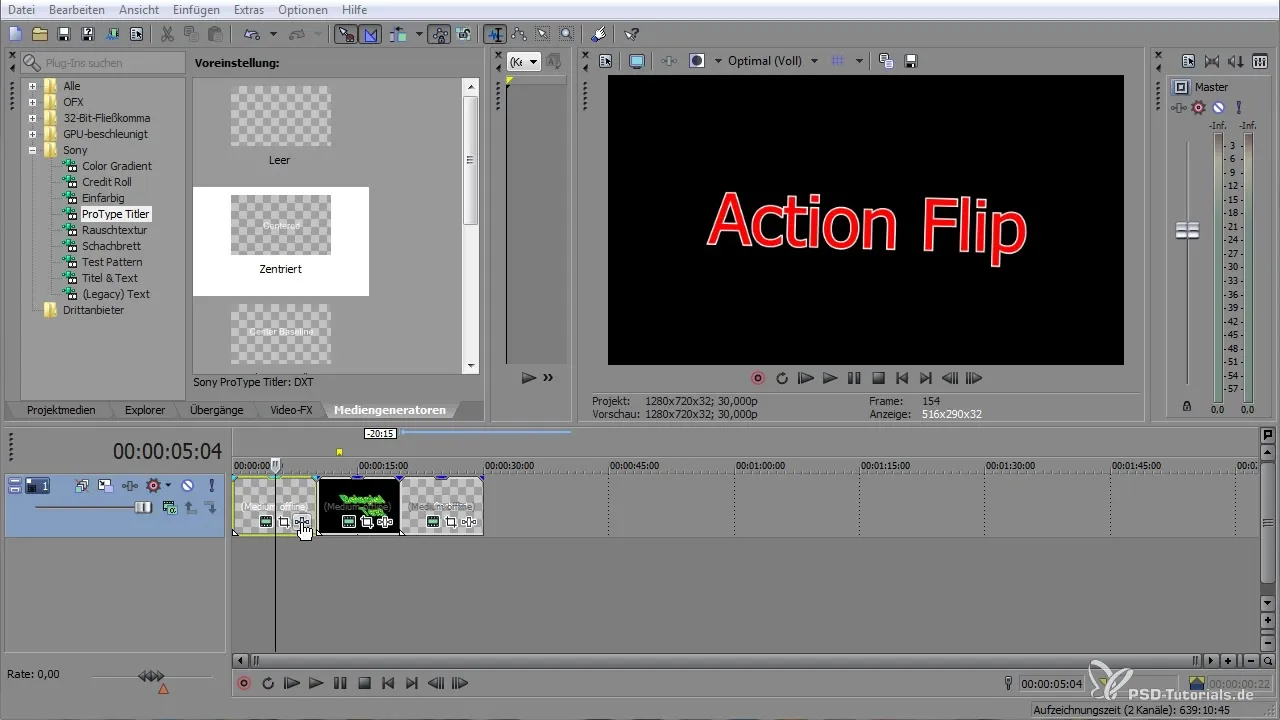Click the Open project folder icon
This screenshot has height=720, width=1280.
(x=40, y=34)
